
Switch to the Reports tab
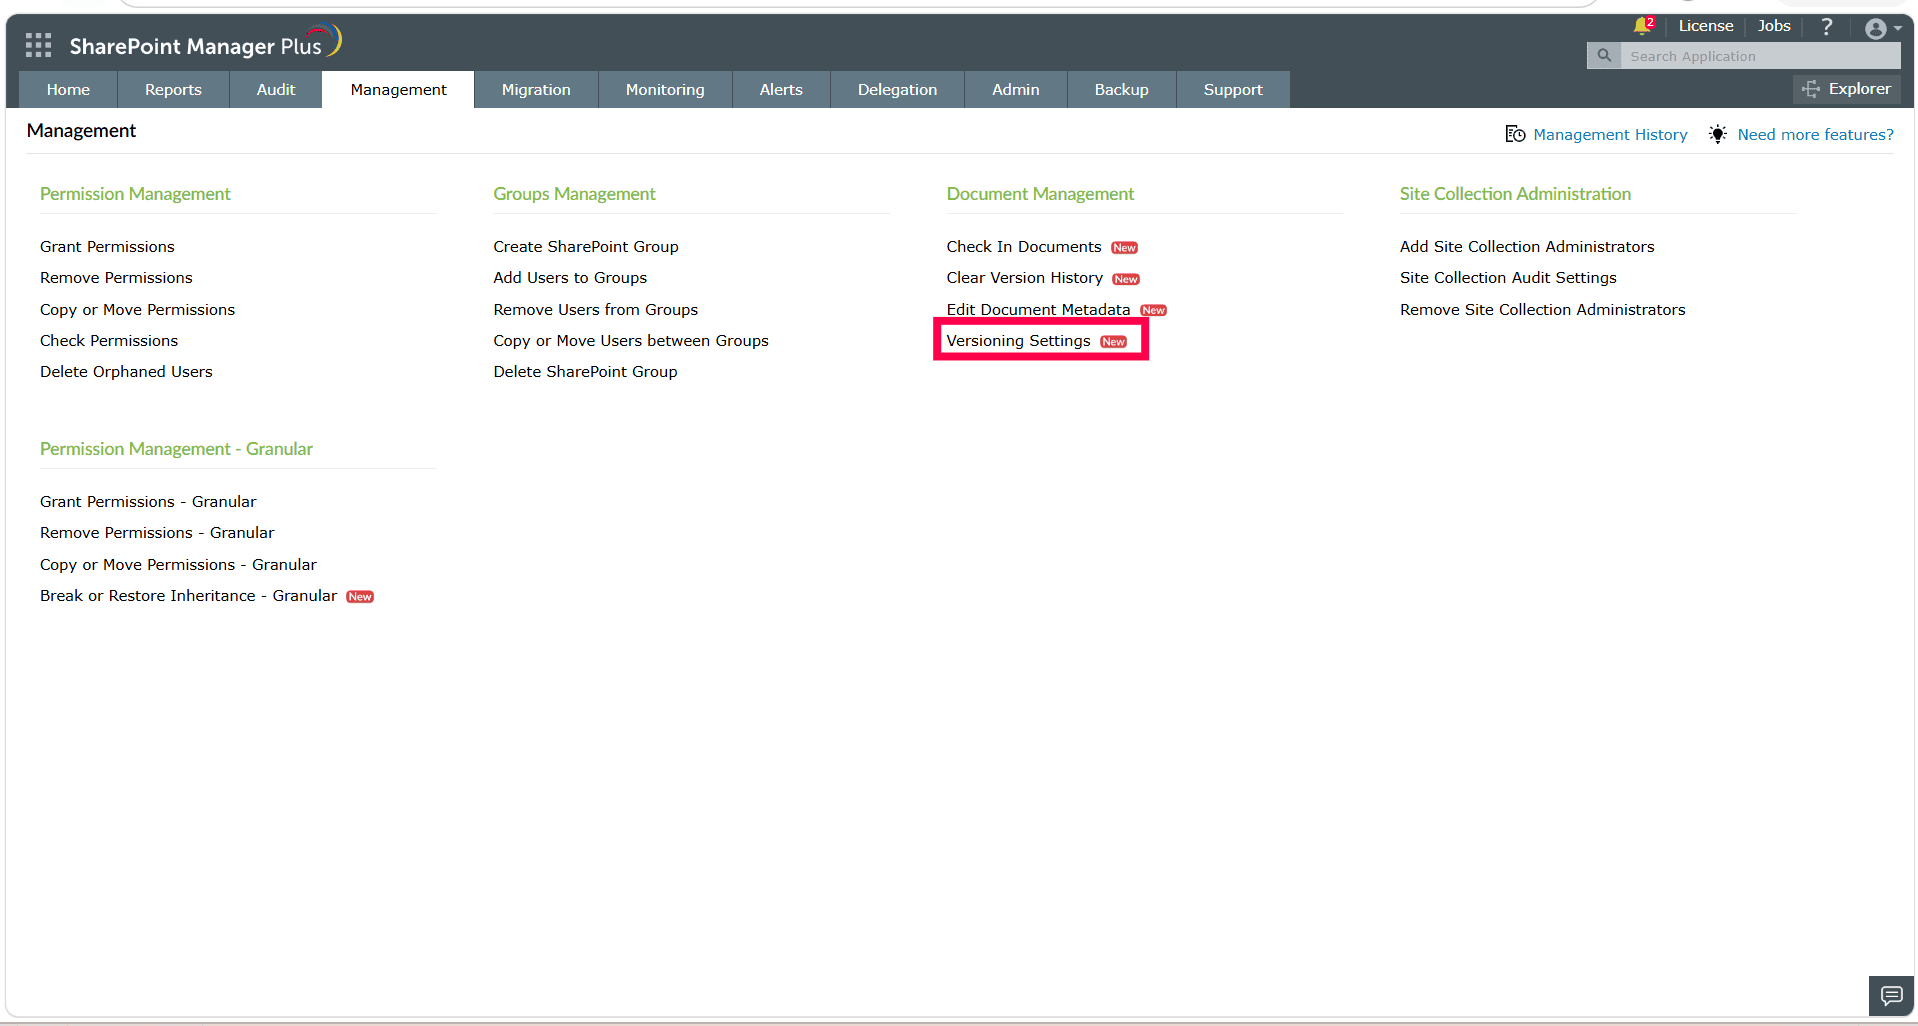(x=173, y=89)
